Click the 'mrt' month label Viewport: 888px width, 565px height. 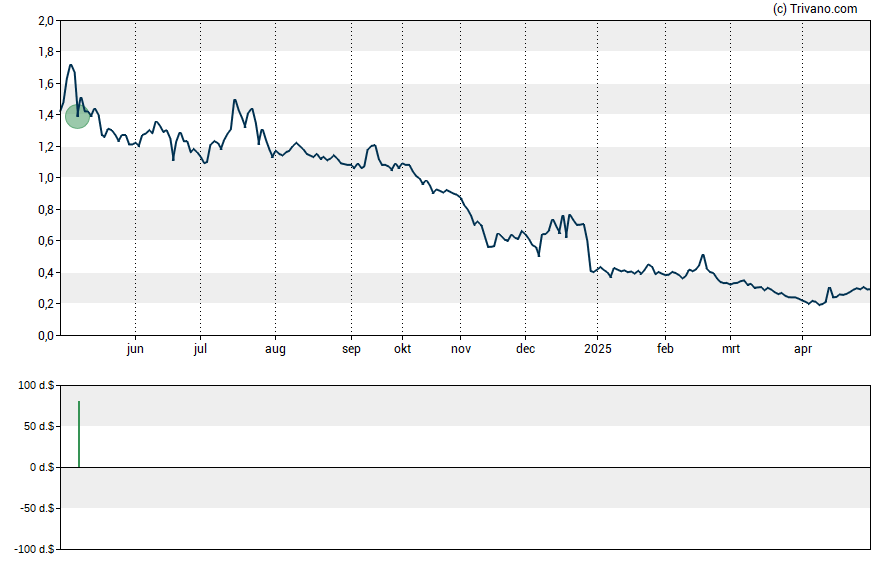731,349
